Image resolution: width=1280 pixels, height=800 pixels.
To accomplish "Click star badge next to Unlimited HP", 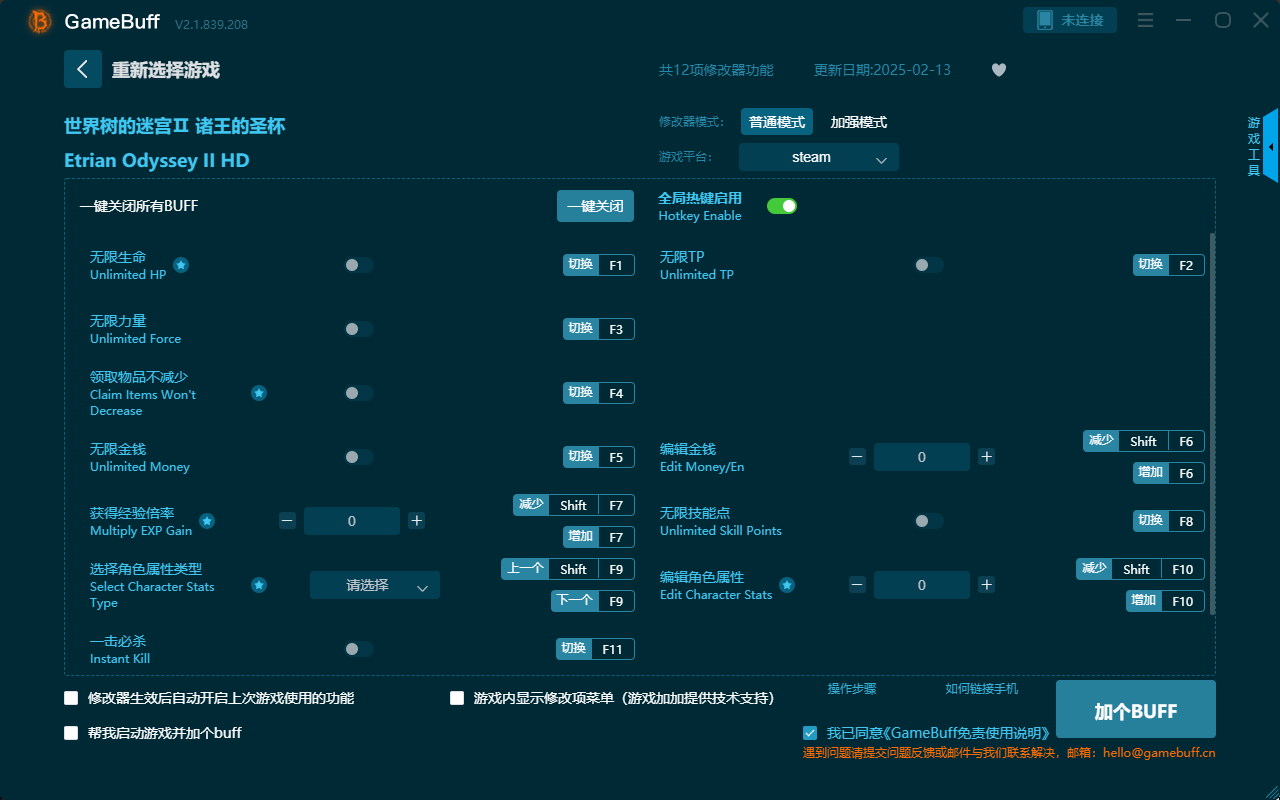I will 181,265.
